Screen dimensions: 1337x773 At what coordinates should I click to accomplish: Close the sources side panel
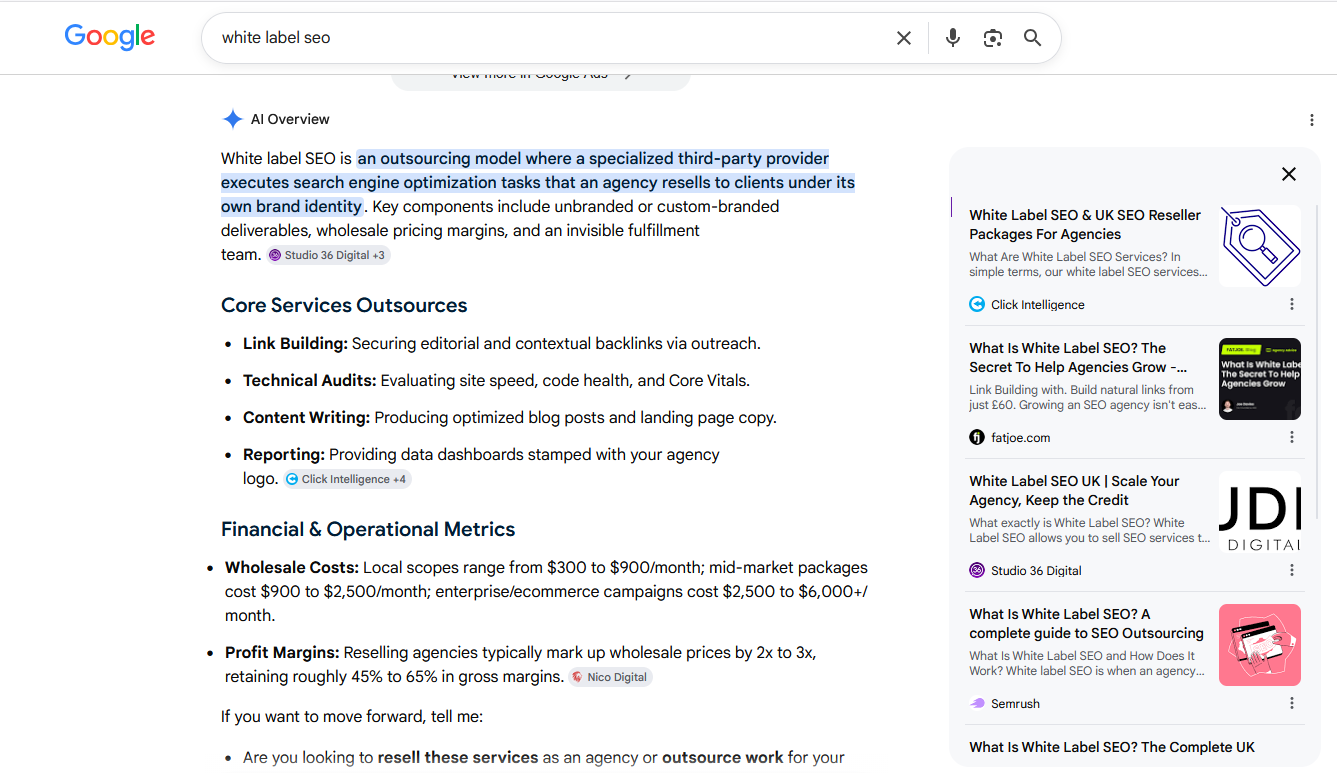[1289, 174]
